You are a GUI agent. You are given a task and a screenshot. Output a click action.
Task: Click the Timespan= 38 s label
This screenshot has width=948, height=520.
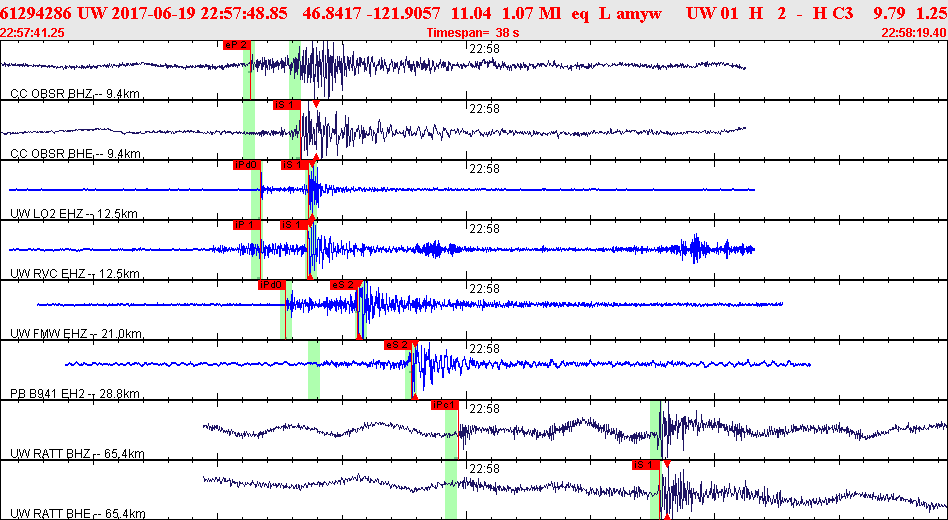(473, 33)
